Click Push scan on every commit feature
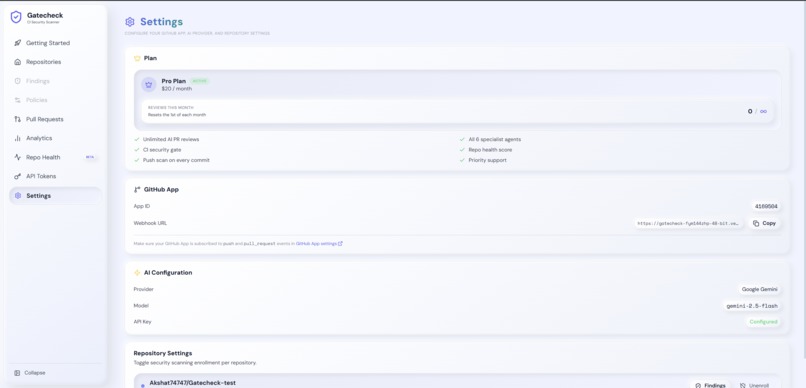The width and height of the screenshot is (806, 388). (176, 160)
